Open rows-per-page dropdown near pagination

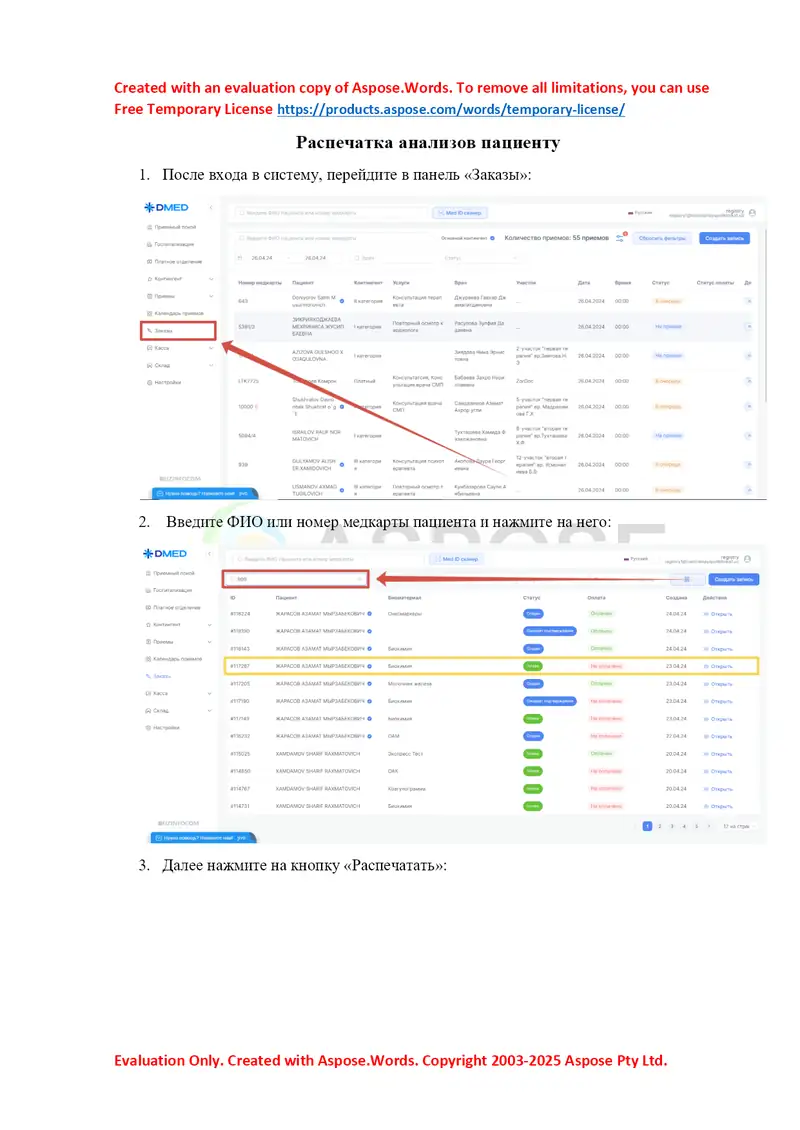click(738, 827)
